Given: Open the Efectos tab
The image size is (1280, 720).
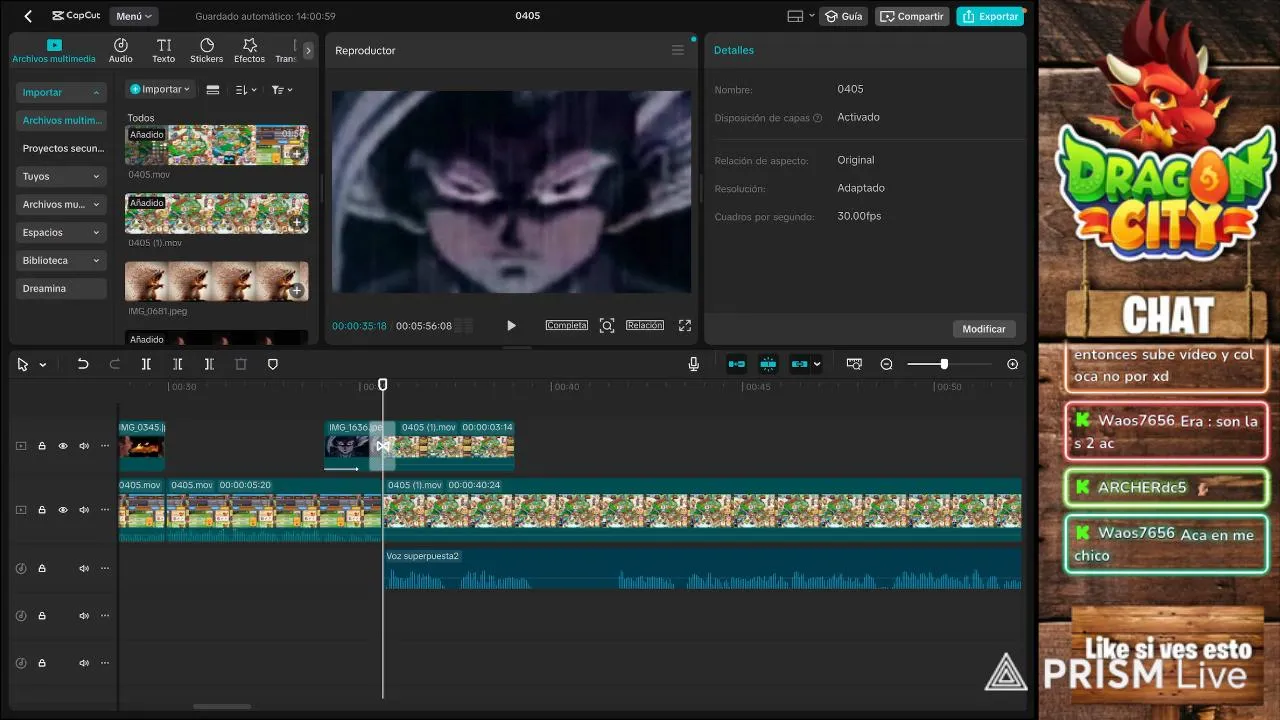Looking at the screenshot, I should 250,51.
